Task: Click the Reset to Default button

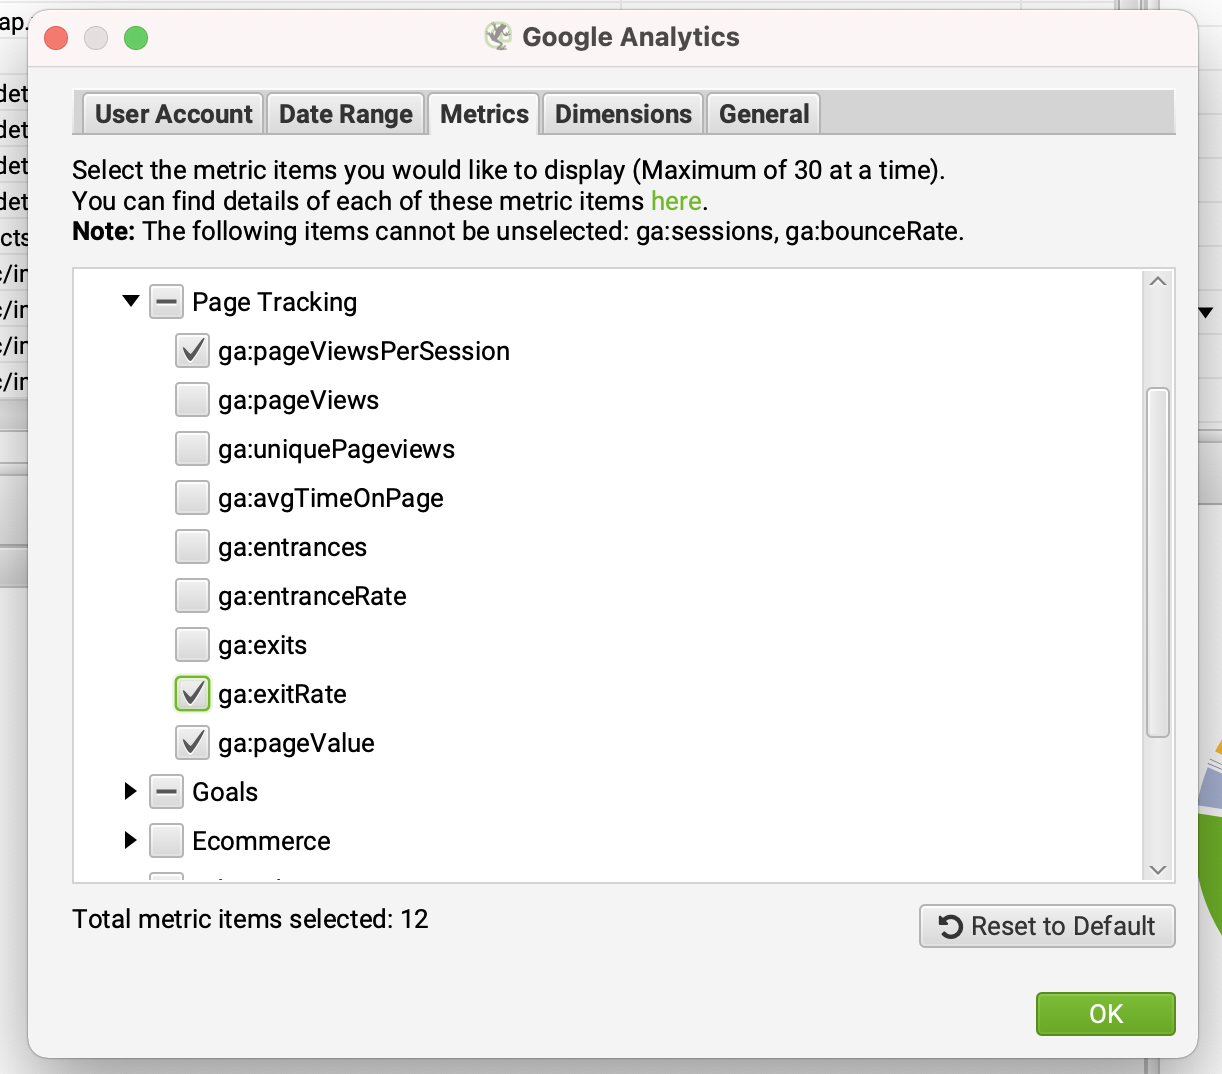Action: pos(1047,926)
